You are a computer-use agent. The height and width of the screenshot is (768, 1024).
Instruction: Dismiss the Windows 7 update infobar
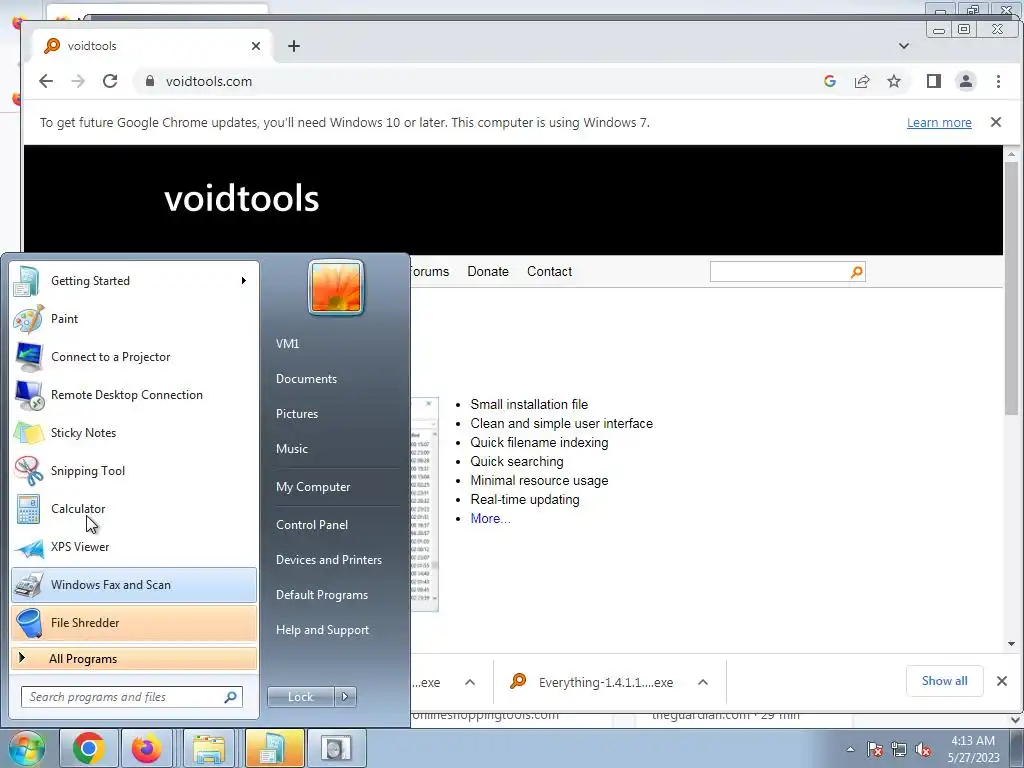pos(996,122)
